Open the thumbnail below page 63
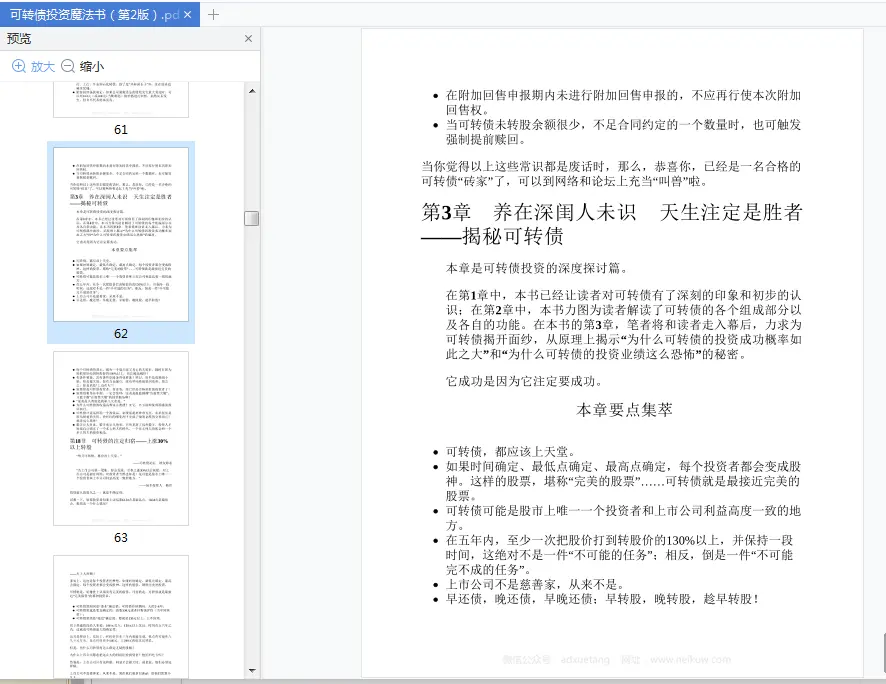886x684 pixels. click(121, 616)
